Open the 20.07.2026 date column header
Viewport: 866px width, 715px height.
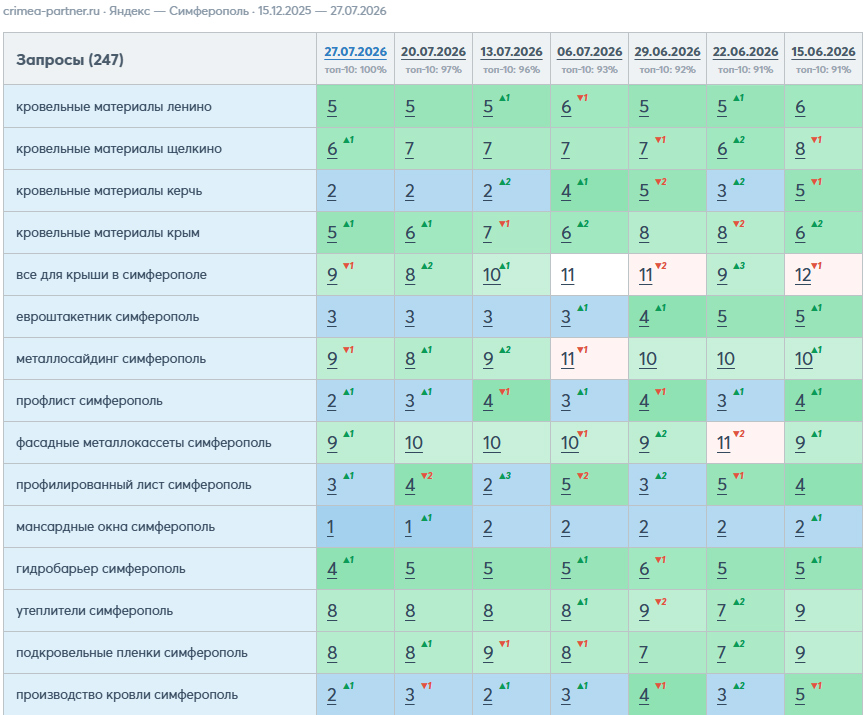(433, 52)
